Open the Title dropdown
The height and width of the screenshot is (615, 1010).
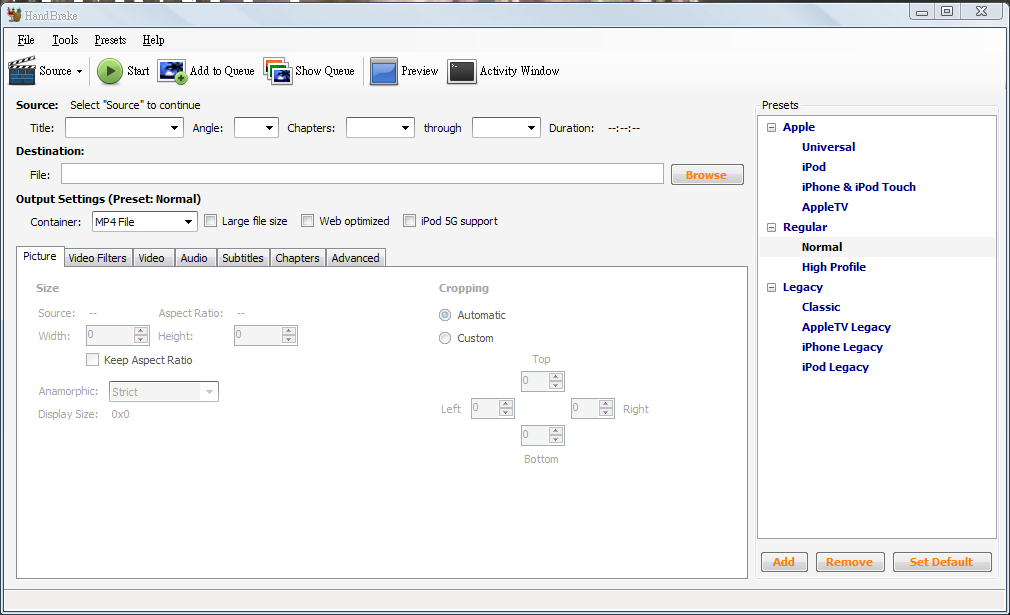pos(124,128)
